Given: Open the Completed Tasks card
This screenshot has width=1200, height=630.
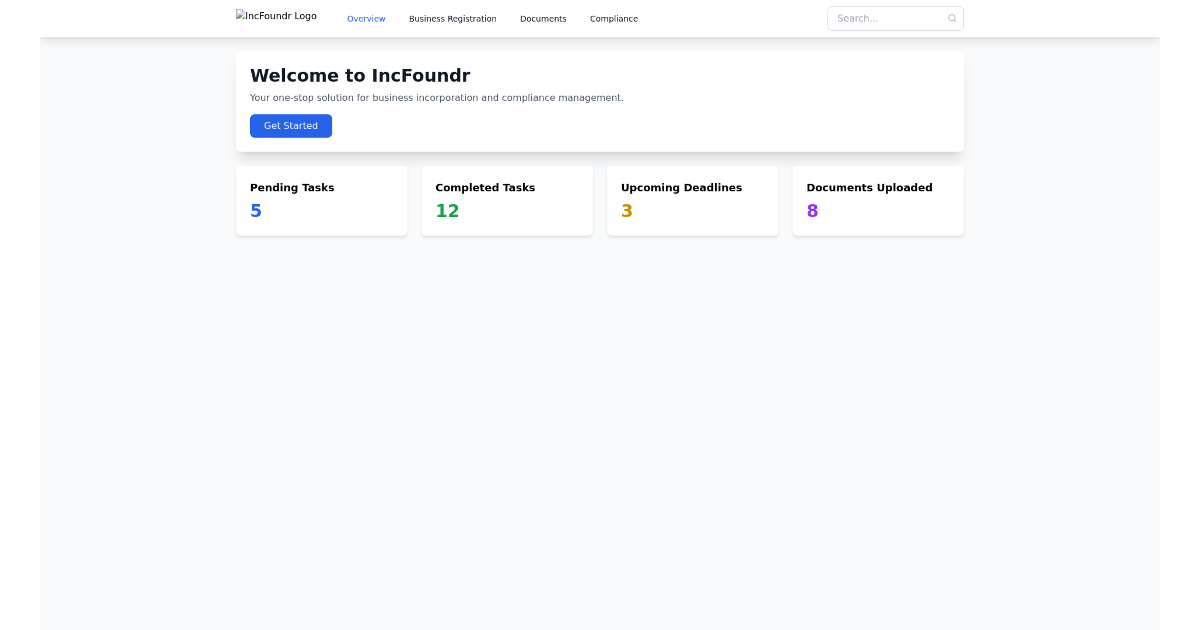Looking at the screenshot, I should coord(507,200).
